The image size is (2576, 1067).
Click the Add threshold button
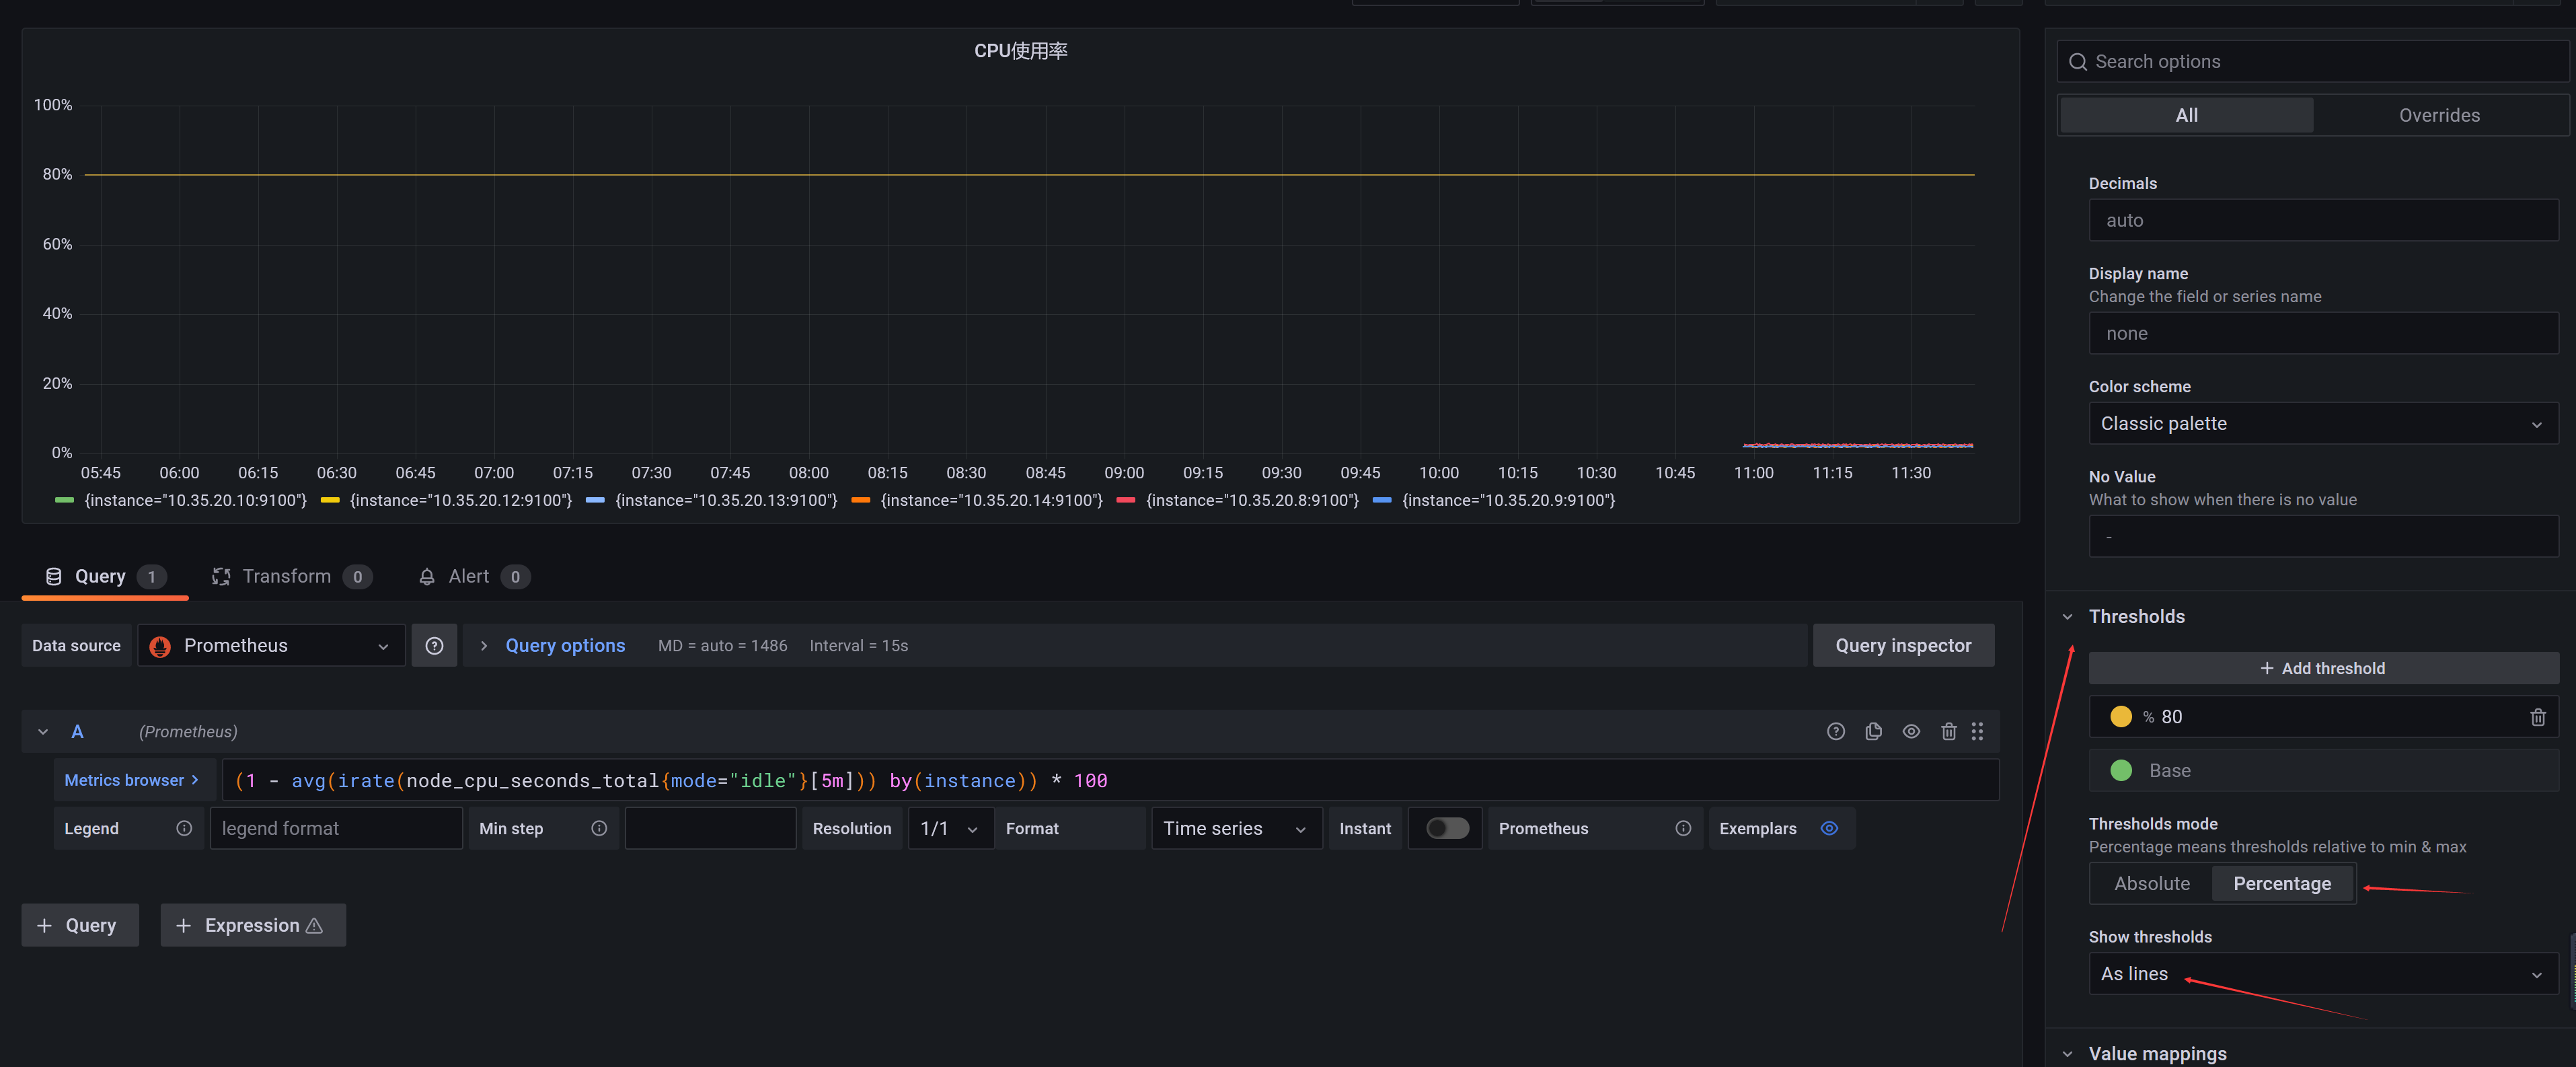[x=2323, y=668]
